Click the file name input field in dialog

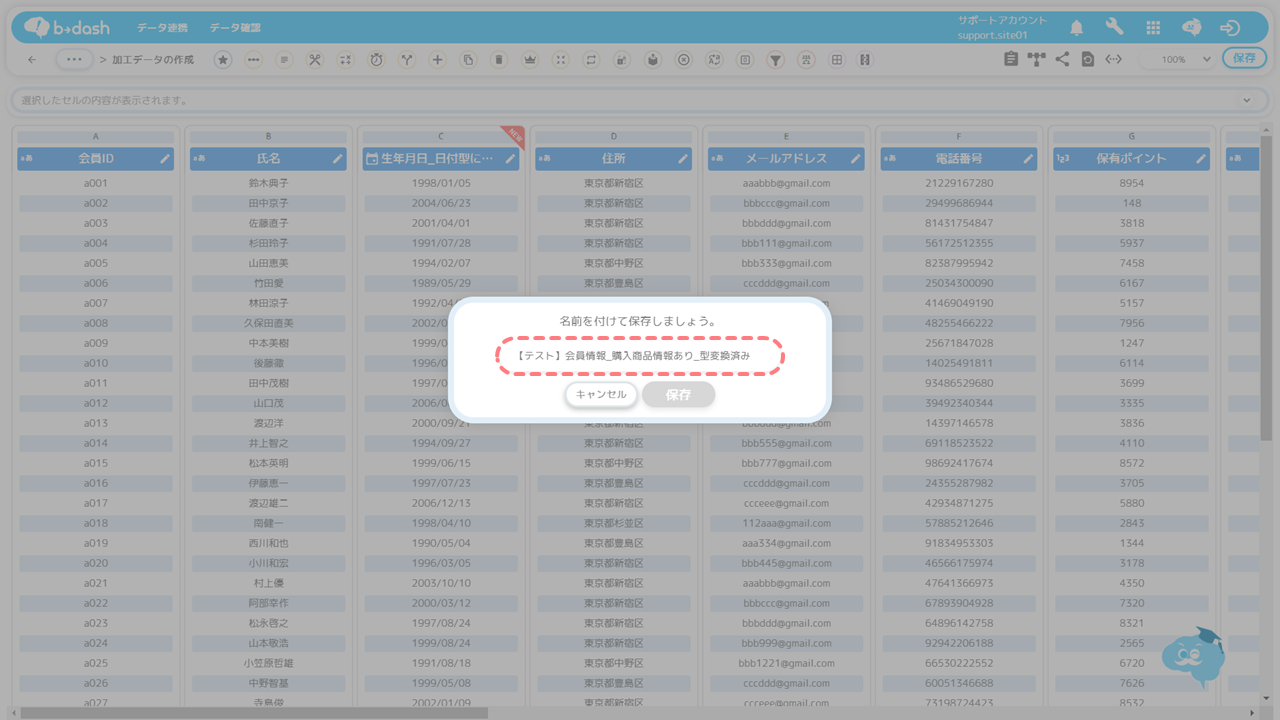click(x=640, y=356)
